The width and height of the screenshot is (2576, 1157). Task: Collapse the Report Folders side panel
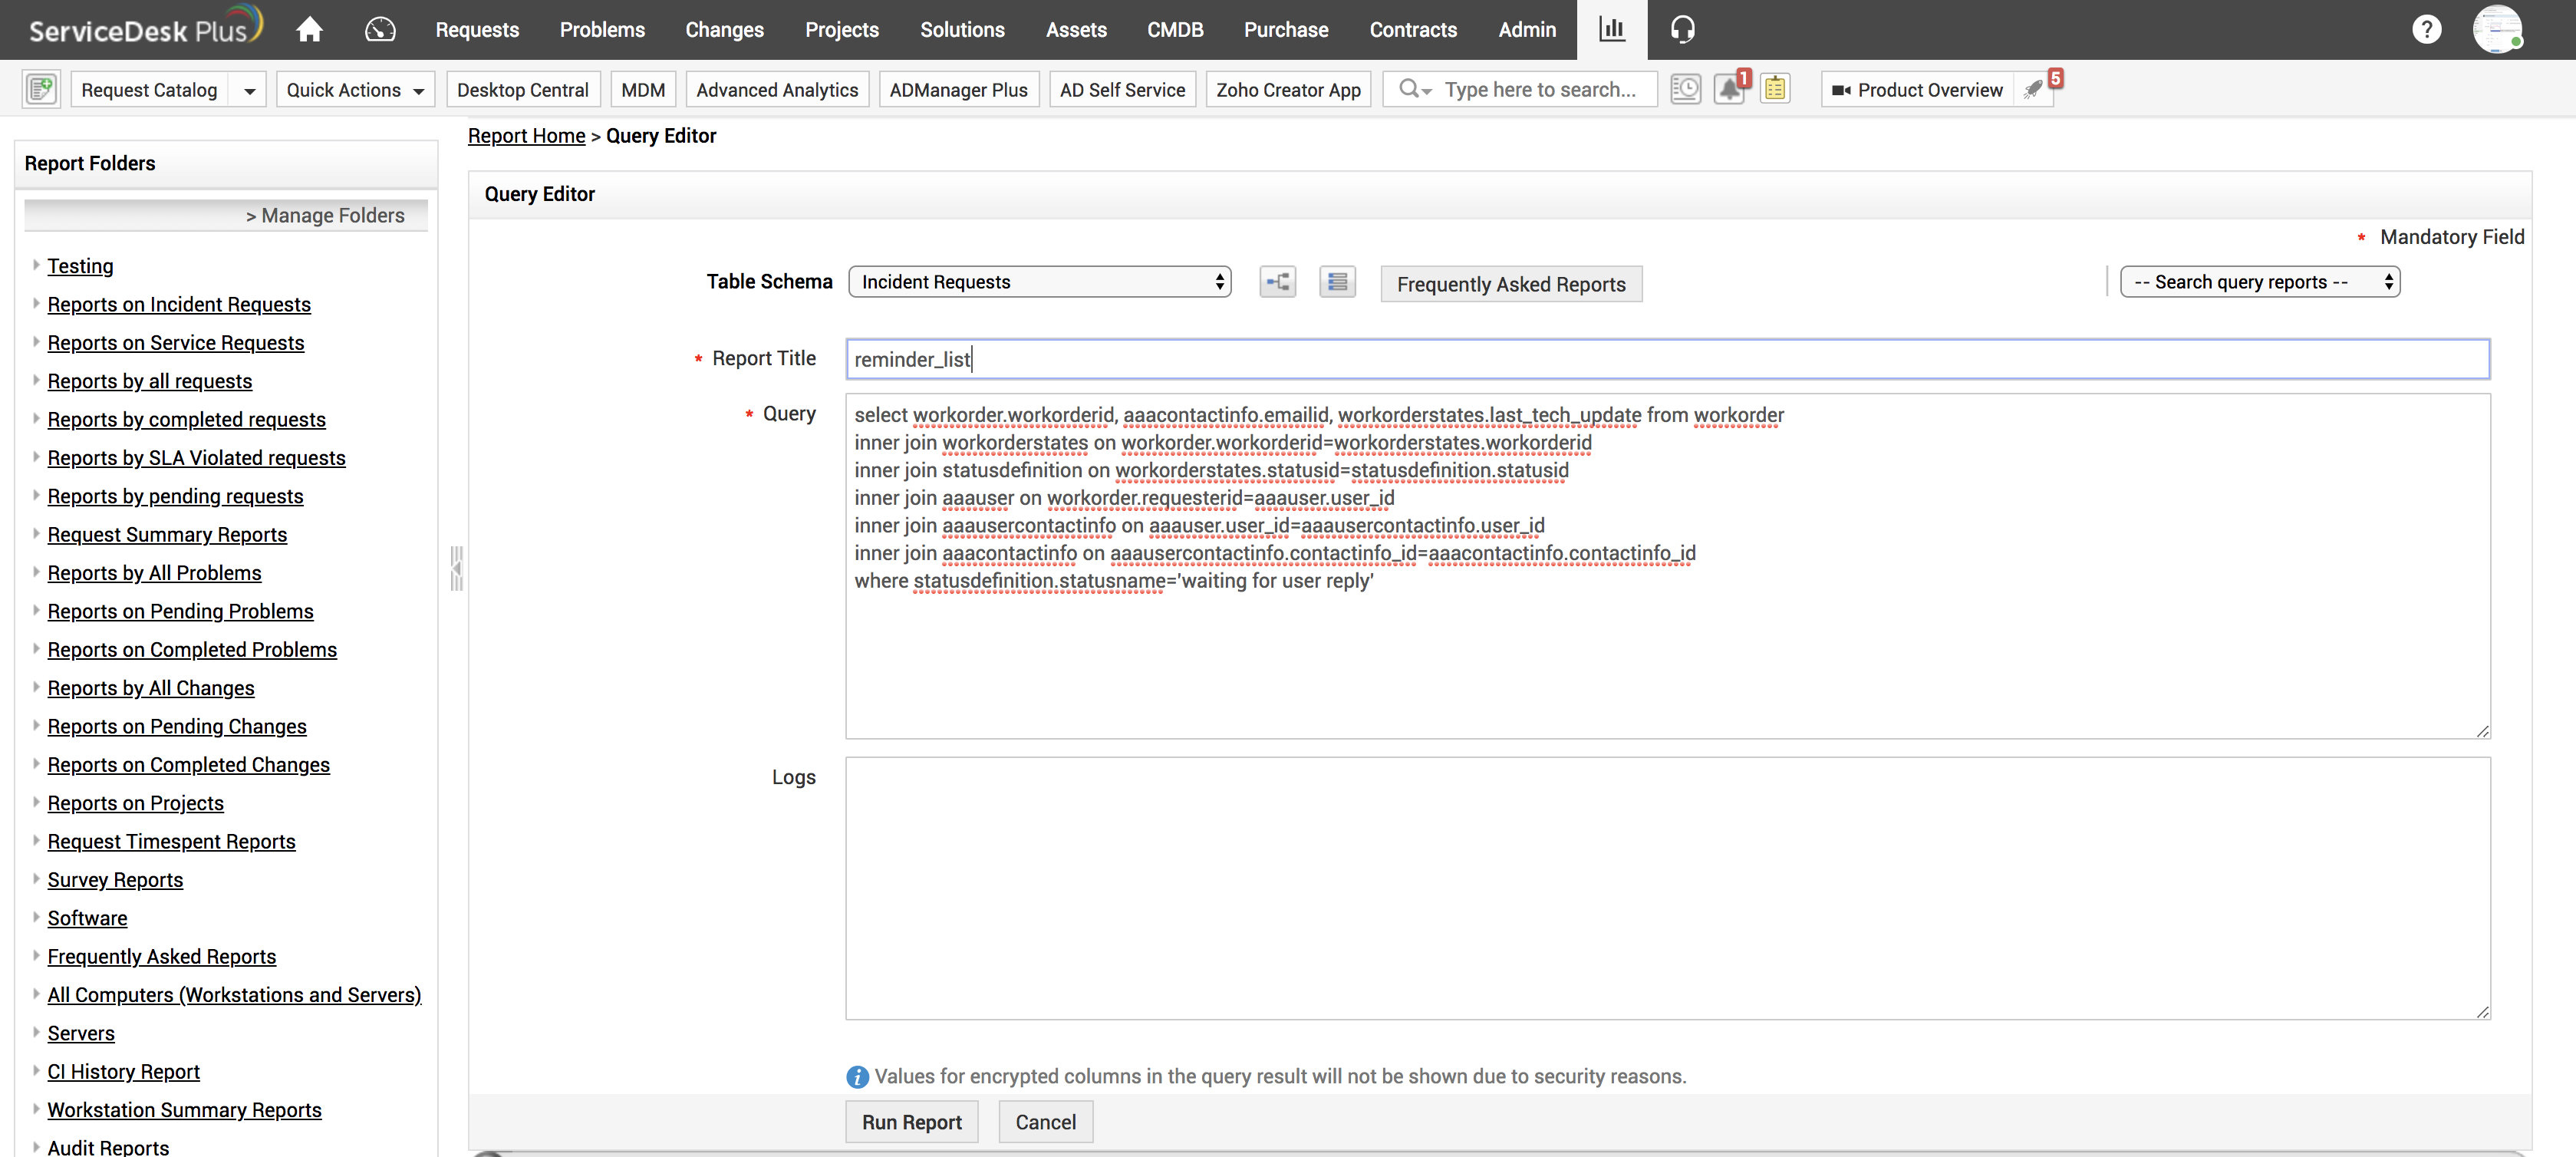point(456,568)
